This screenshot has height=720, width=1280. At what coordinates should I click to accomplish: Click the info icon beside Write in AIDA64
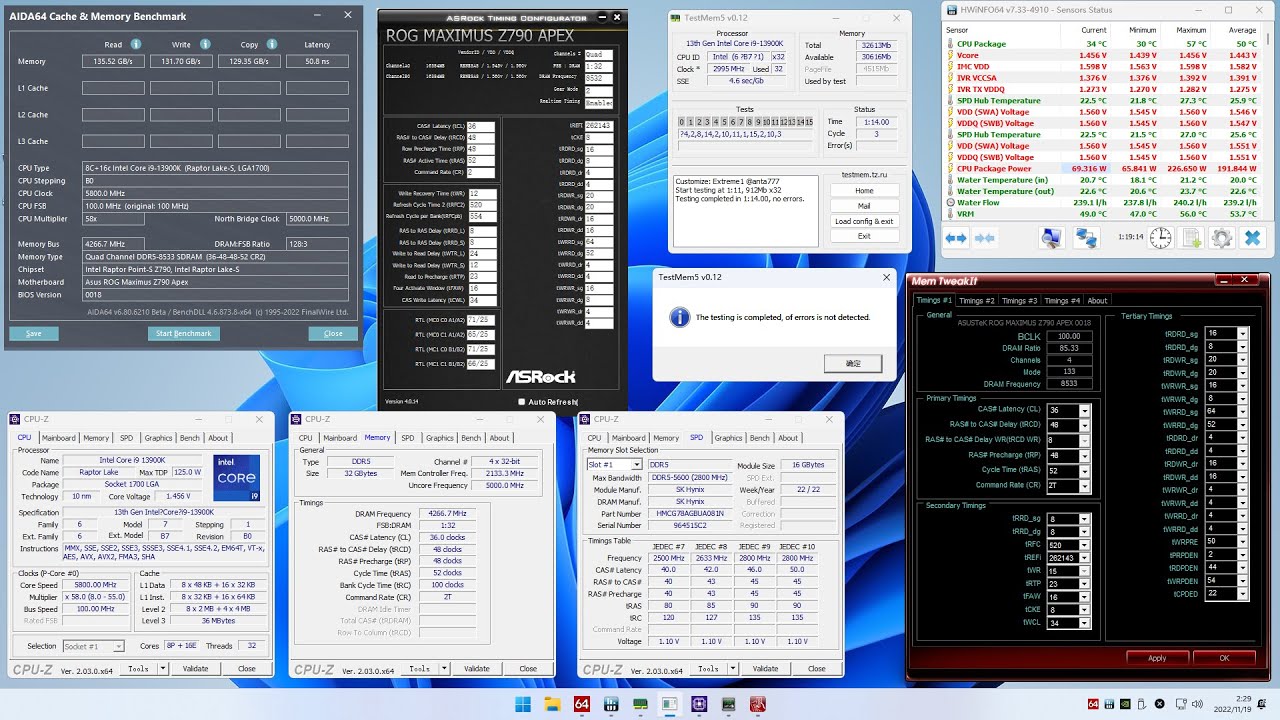[x=205, y=44]
